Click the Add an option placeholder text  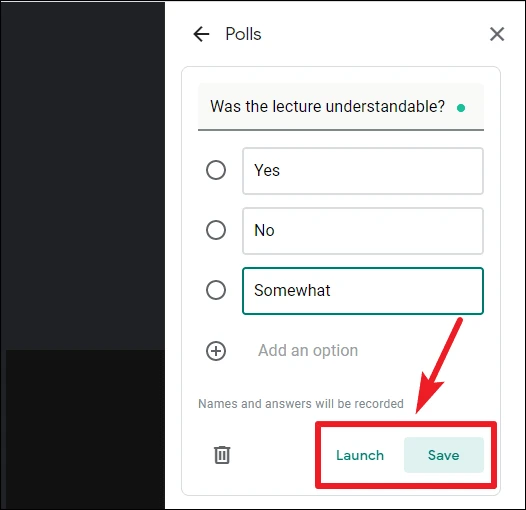coord(308,351)
